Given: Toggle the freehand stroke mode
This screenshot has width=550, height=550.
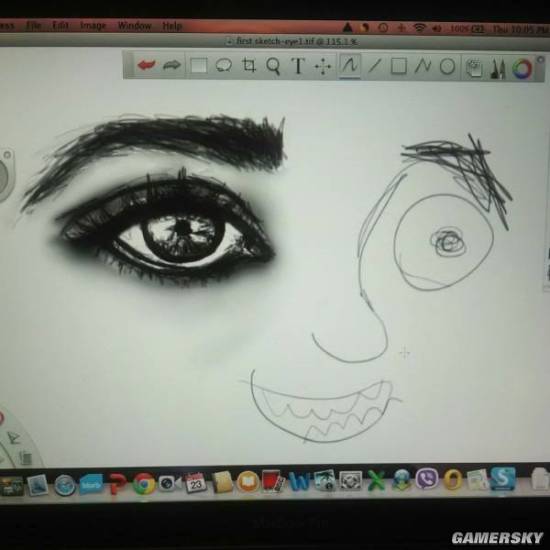Looking at the screenshot, I should click(x=350, y=66).
